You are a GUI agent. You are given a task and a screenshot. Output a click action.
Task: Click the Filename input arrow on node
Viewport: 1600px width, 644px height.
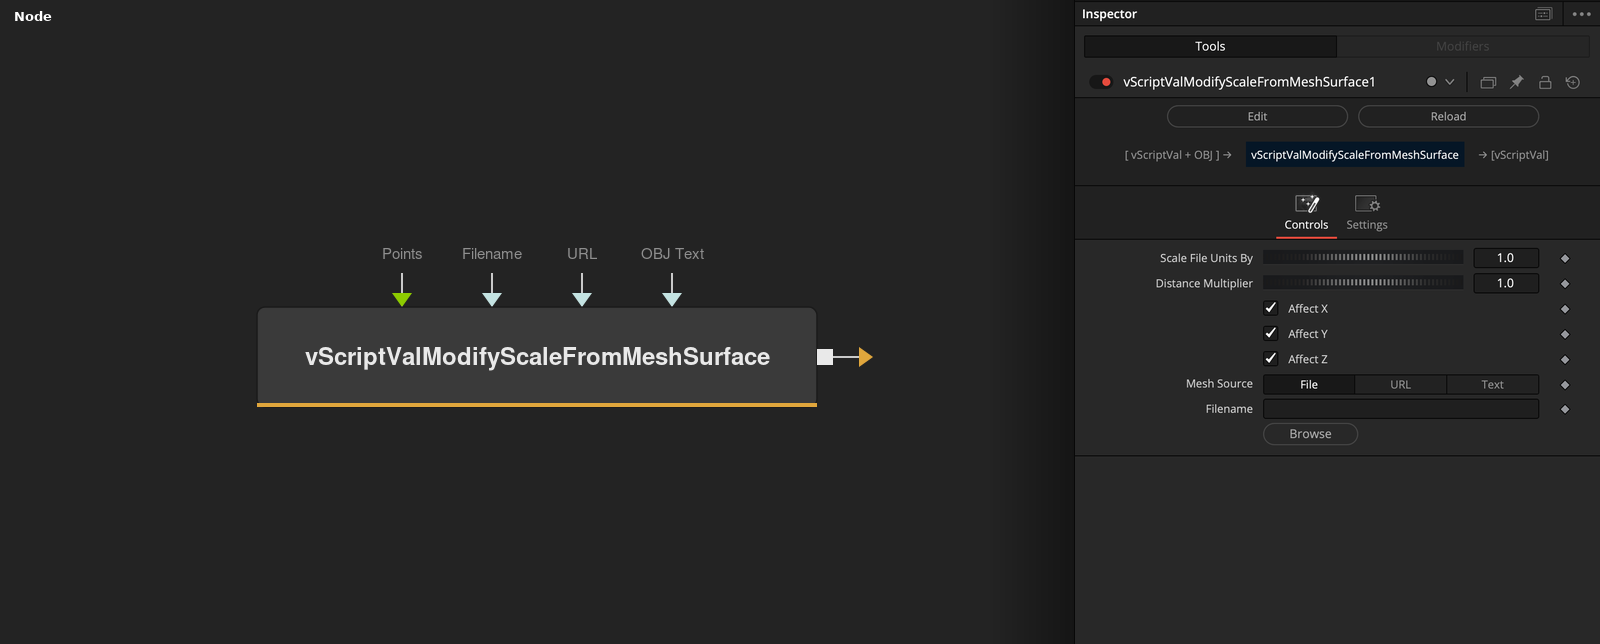[492, 299]
